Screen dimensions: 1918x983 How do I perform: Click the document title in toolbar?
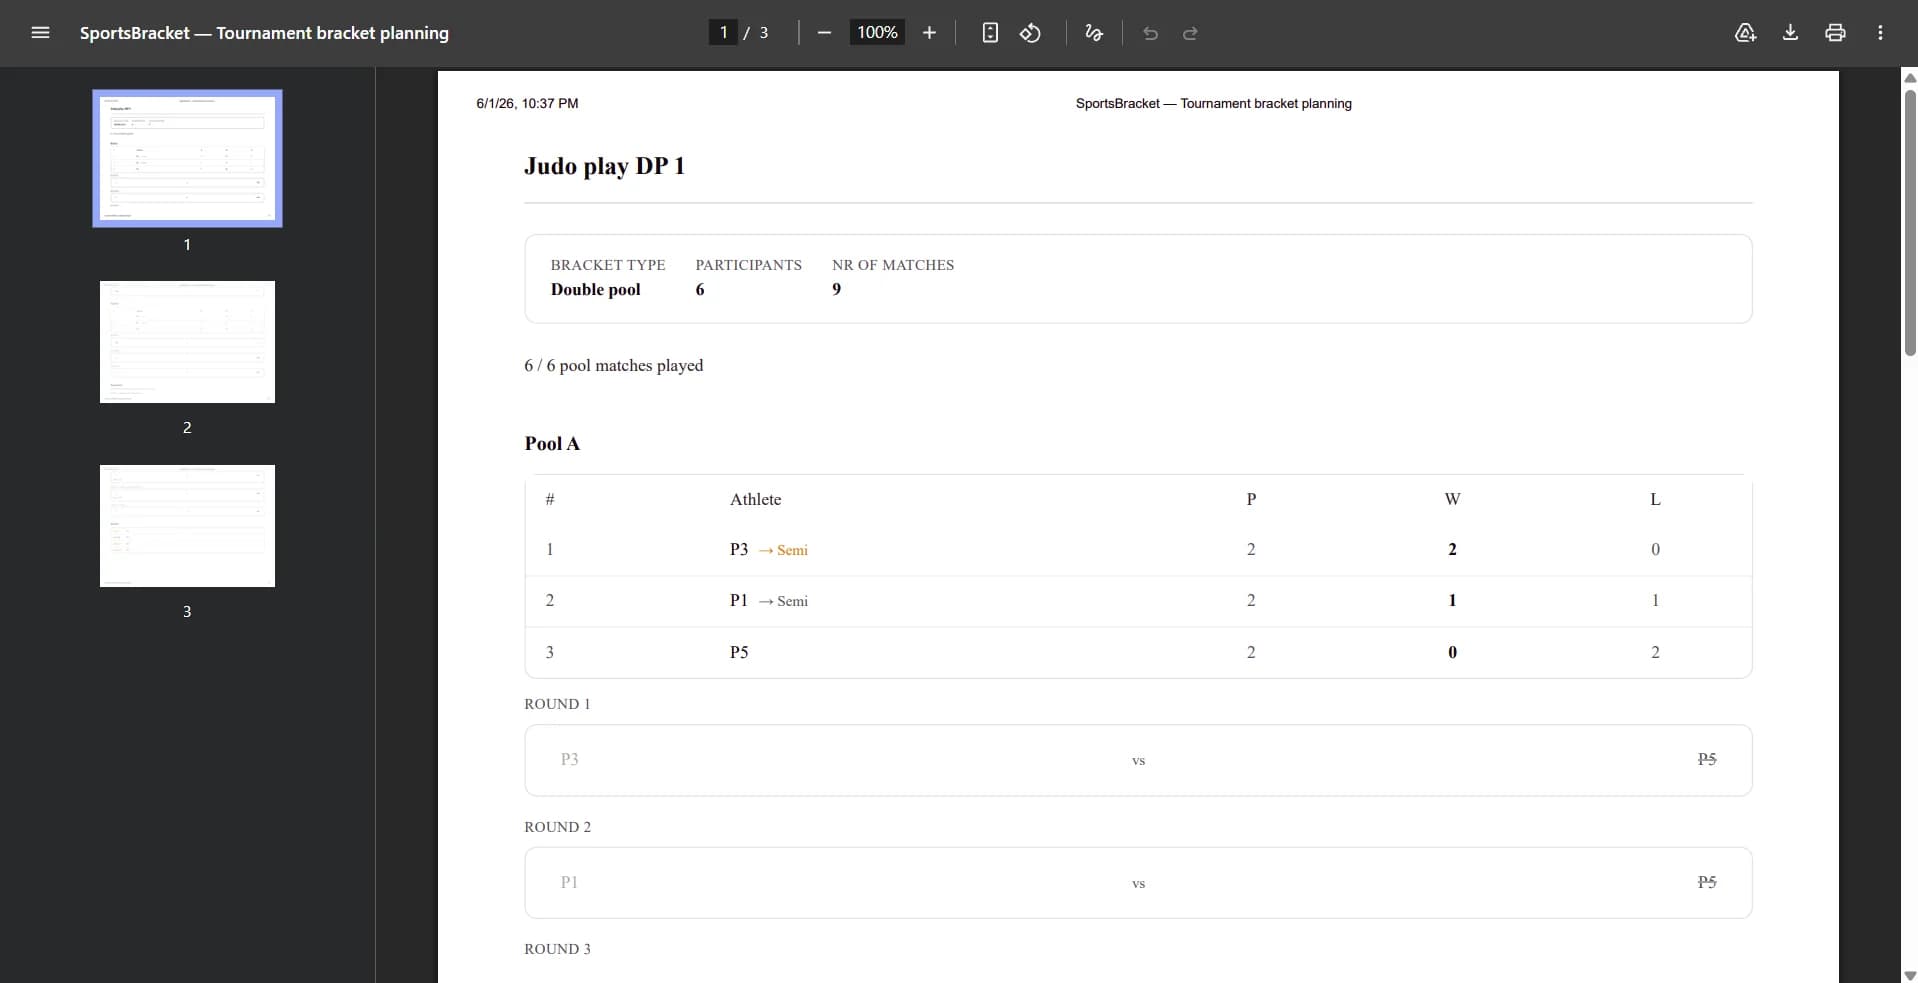264,33
